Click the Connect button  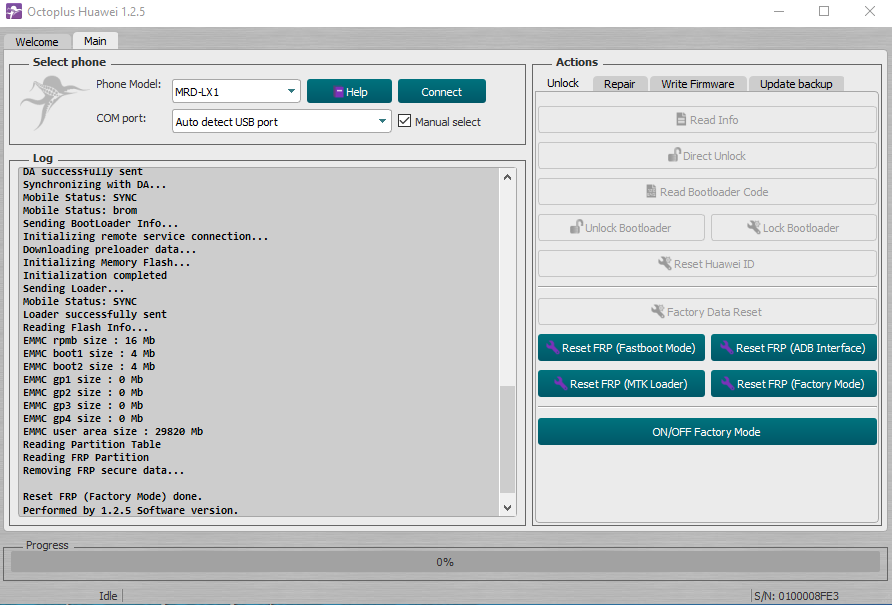[x=441, y=91]
